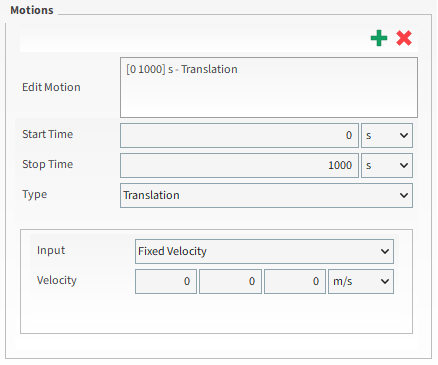Select the '[0 1000] s - Translation' motion entry
The image size is (438, 365).
(x=182, y=69)
